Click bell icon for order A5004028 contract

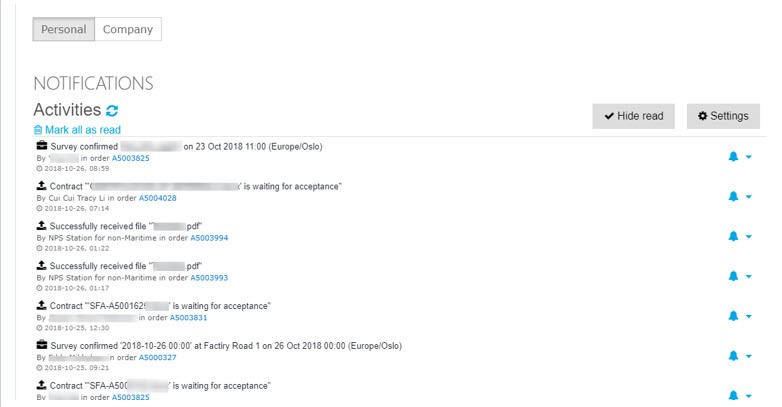[733, 197]
